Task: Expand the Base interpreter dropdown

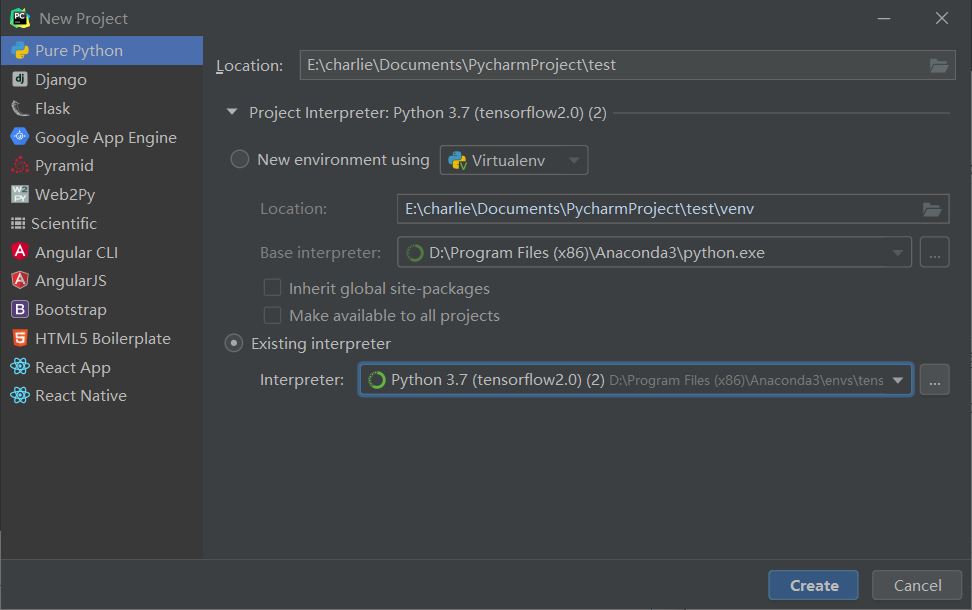Action: pyautogui.click(x=899, y=252)
